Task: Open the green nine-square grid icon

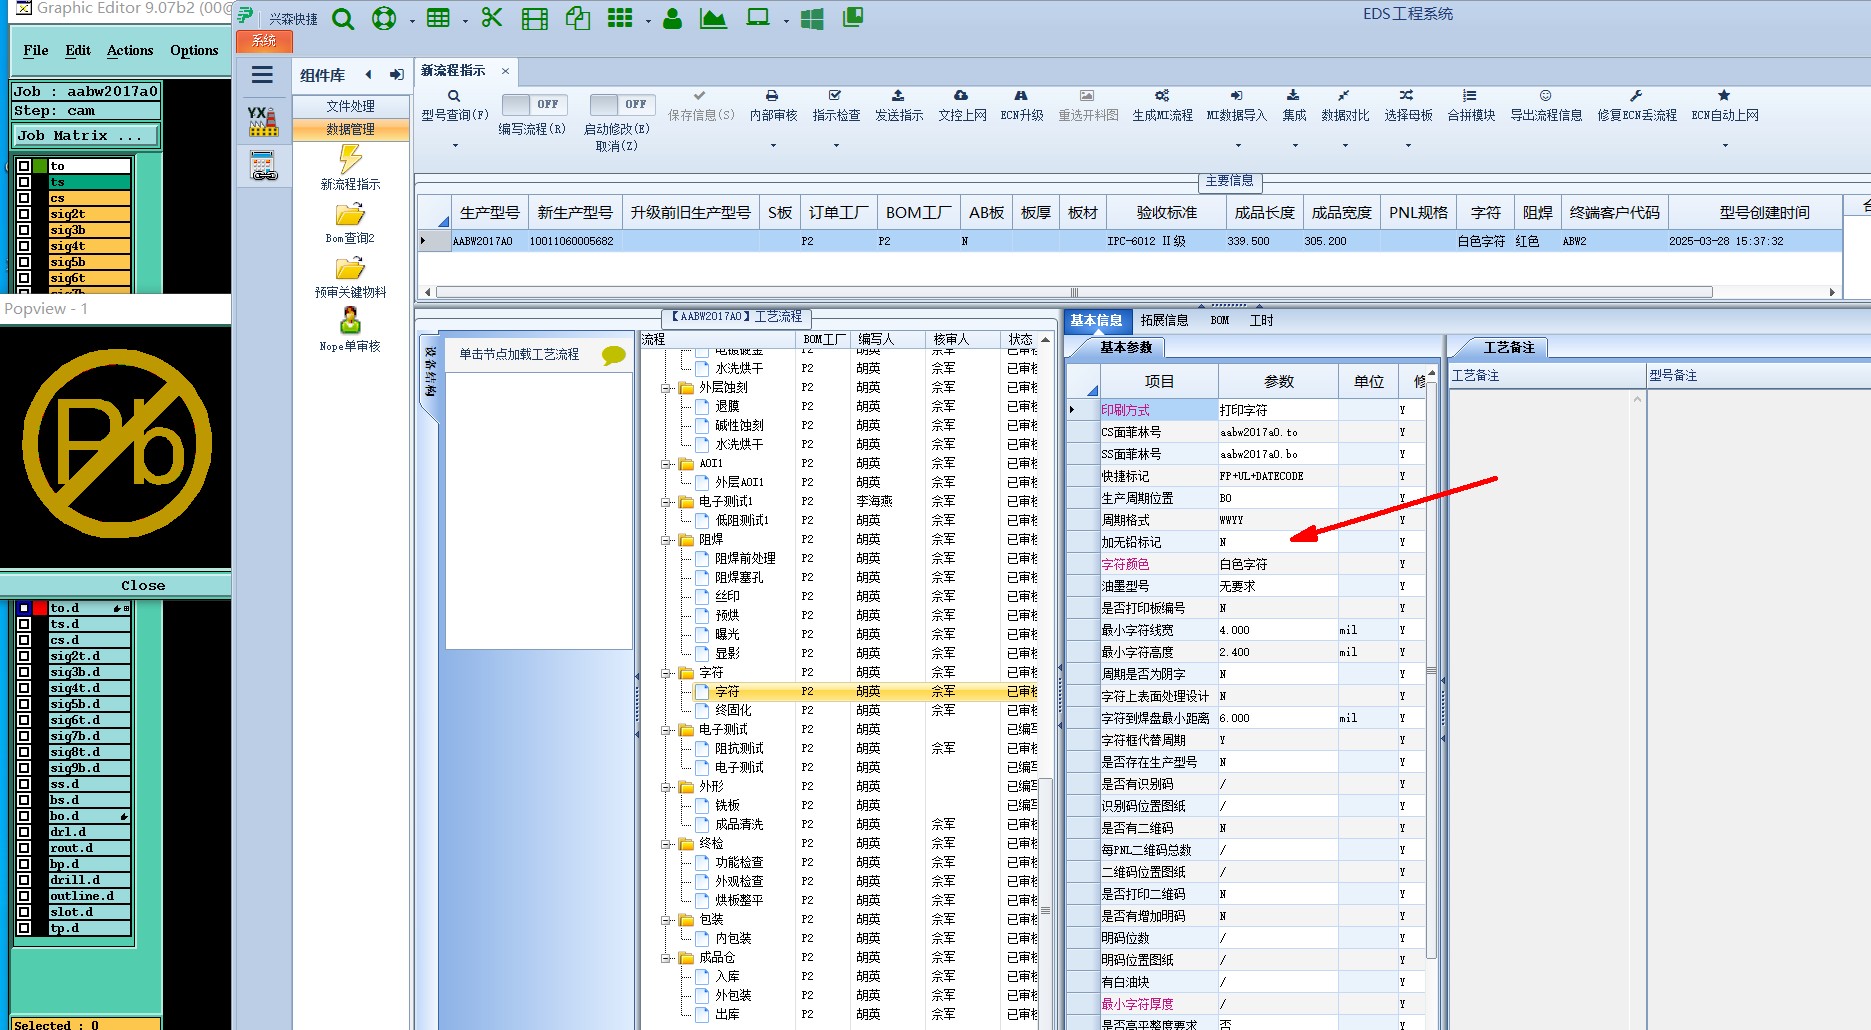Action: [x=620, y=18]
